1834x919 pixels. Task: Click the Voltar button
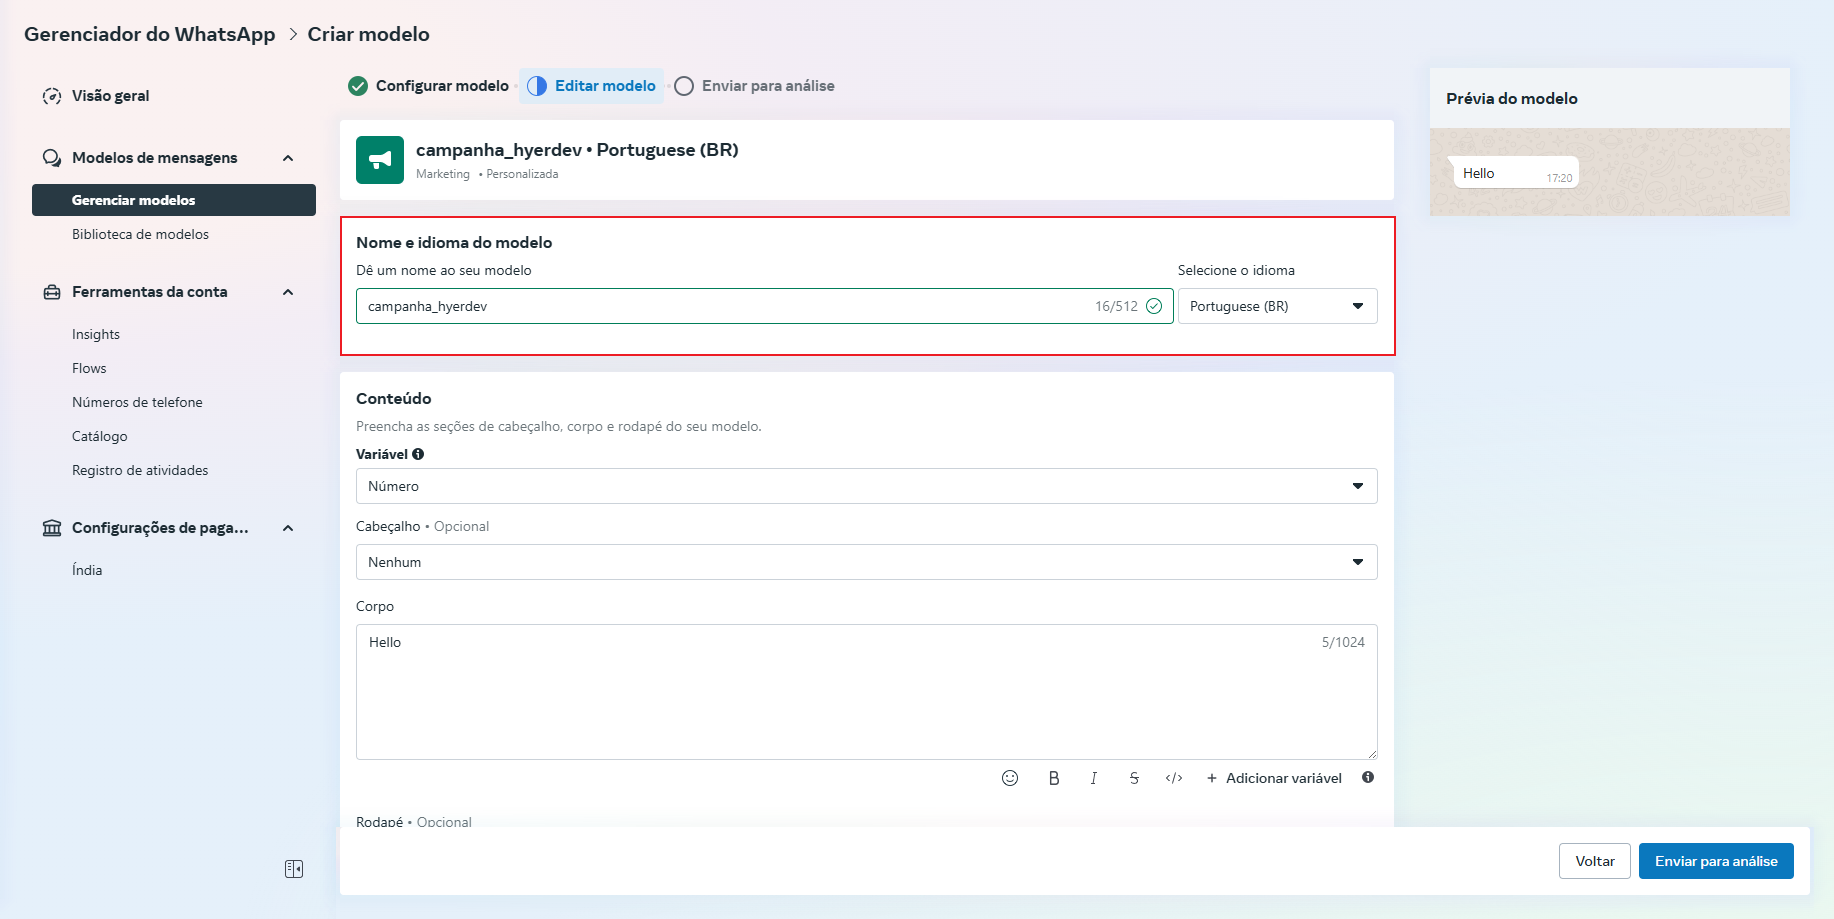pos(1594,861)
